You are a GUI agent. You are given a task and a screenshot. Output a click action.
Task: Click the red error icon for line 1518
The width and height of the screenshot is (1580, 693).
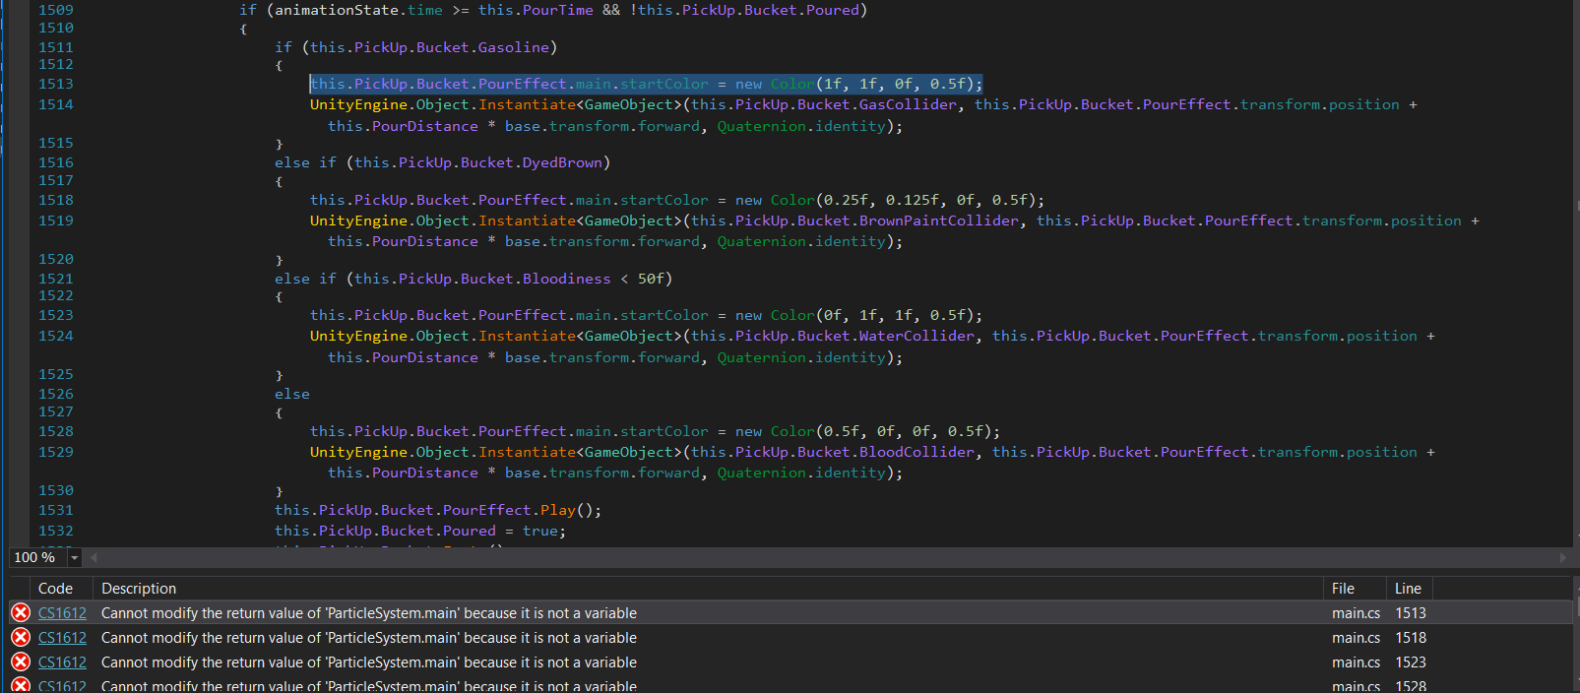20,637
